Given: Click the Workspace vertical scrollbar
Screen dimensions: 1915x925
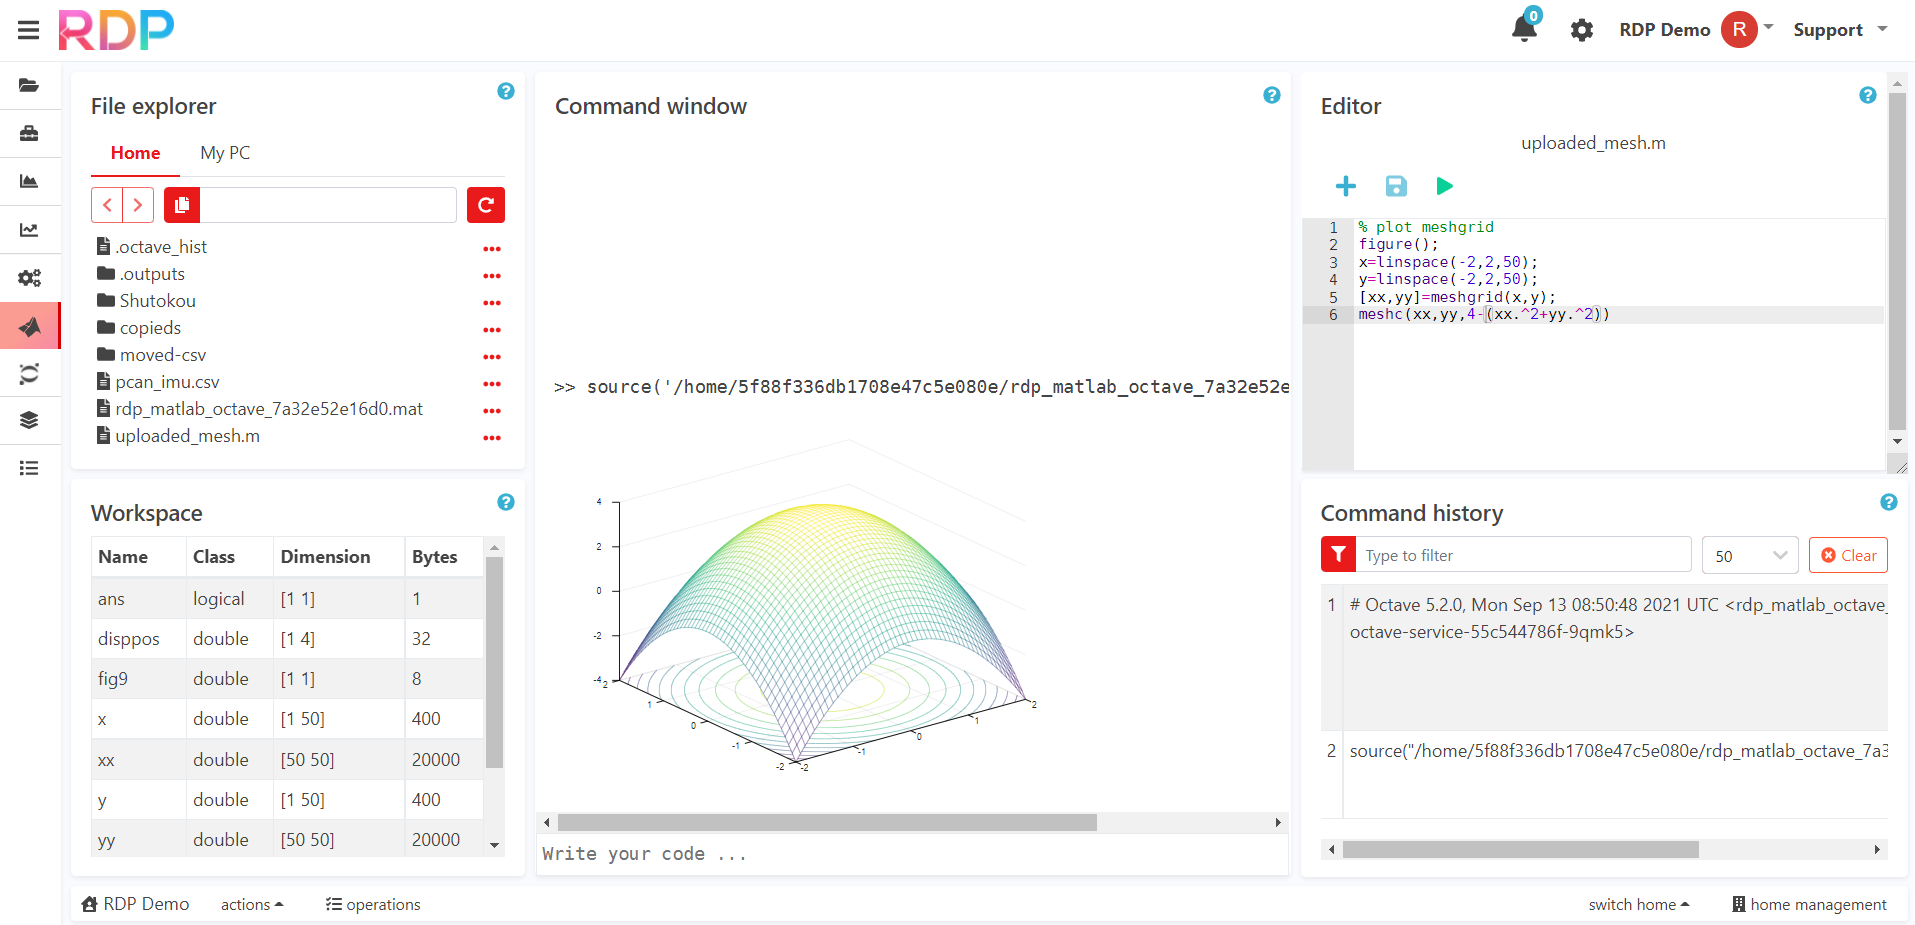Looking at the screenshot, I should point(494,662).
